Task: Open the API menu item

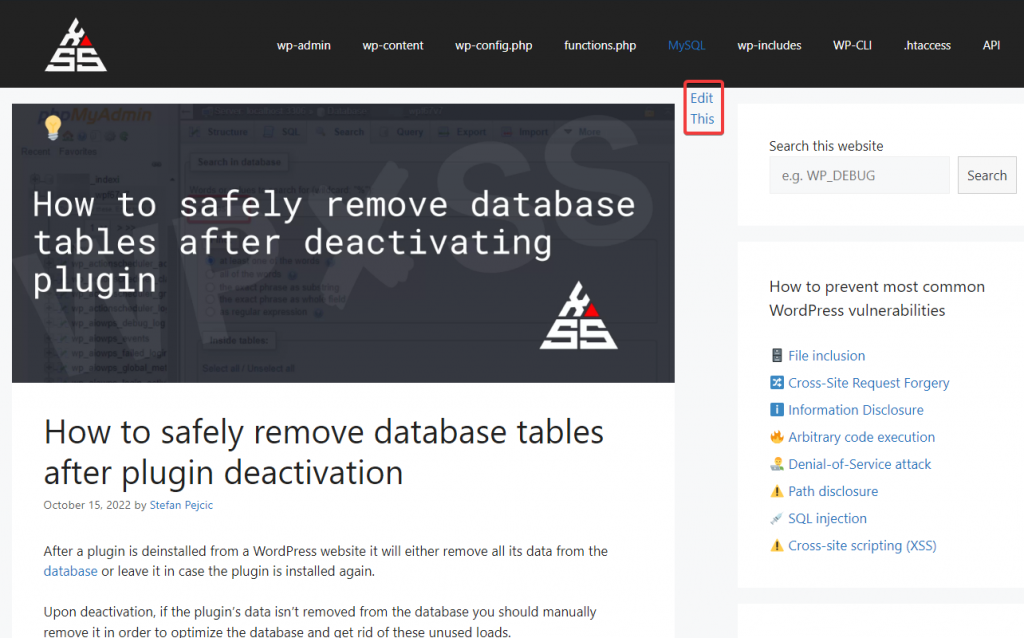Action: pos(991,46)
